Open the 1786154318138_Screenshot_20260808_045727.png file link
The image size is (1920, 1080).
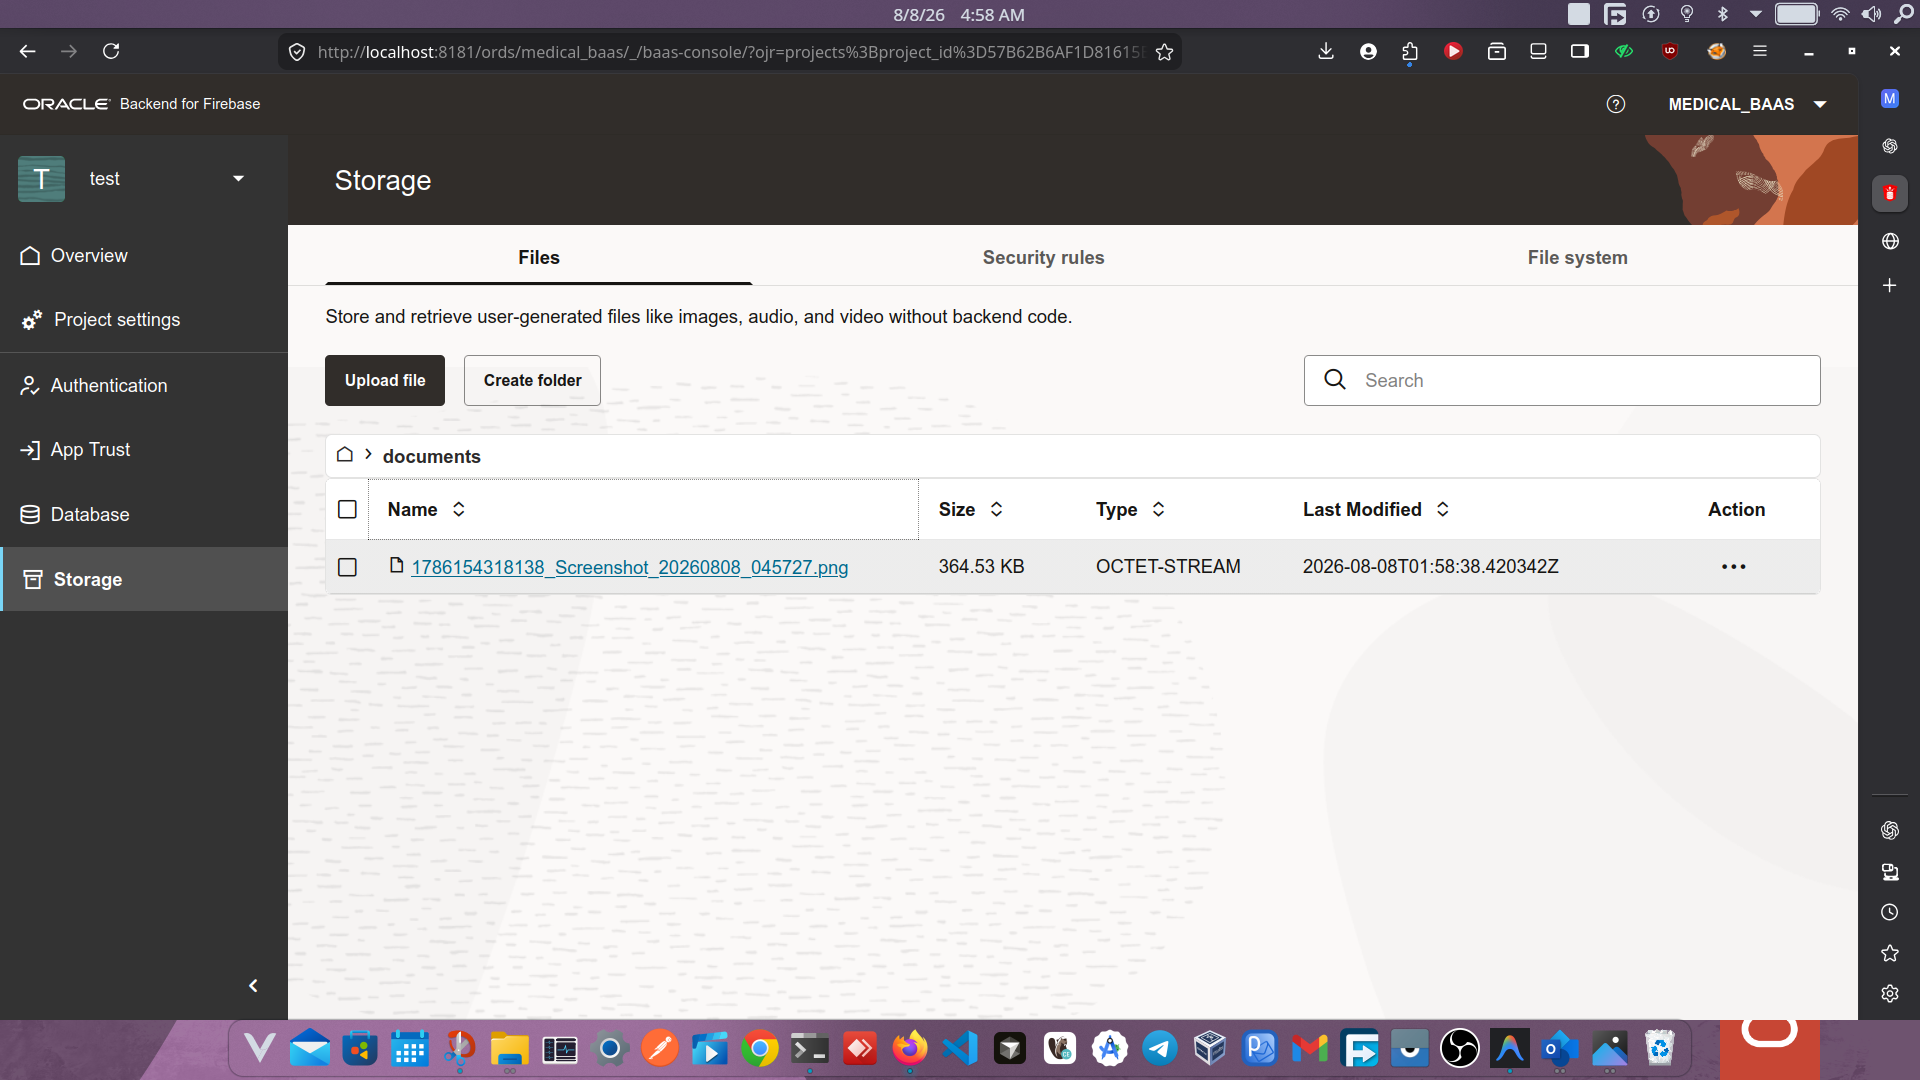click(629, 568)
